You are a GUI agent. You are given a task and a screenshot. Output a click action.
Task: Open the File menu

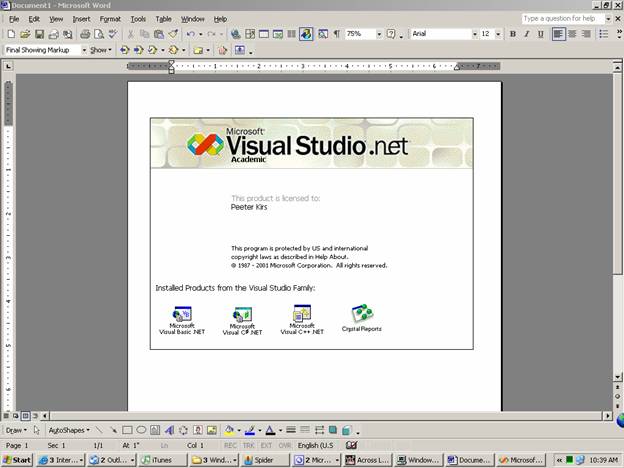tap(14, 19)
